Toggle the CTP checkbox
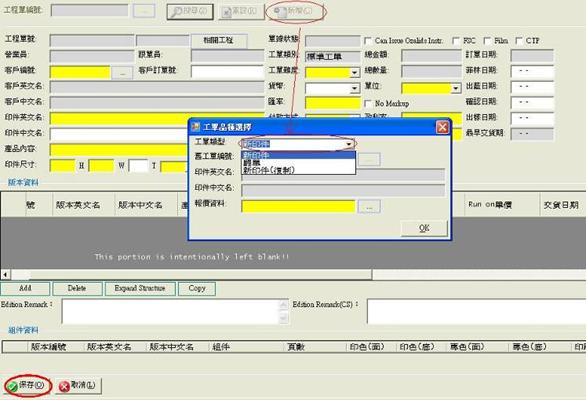Image resolution: width=586 pixels, height=400 pixels. coord(519,41)
